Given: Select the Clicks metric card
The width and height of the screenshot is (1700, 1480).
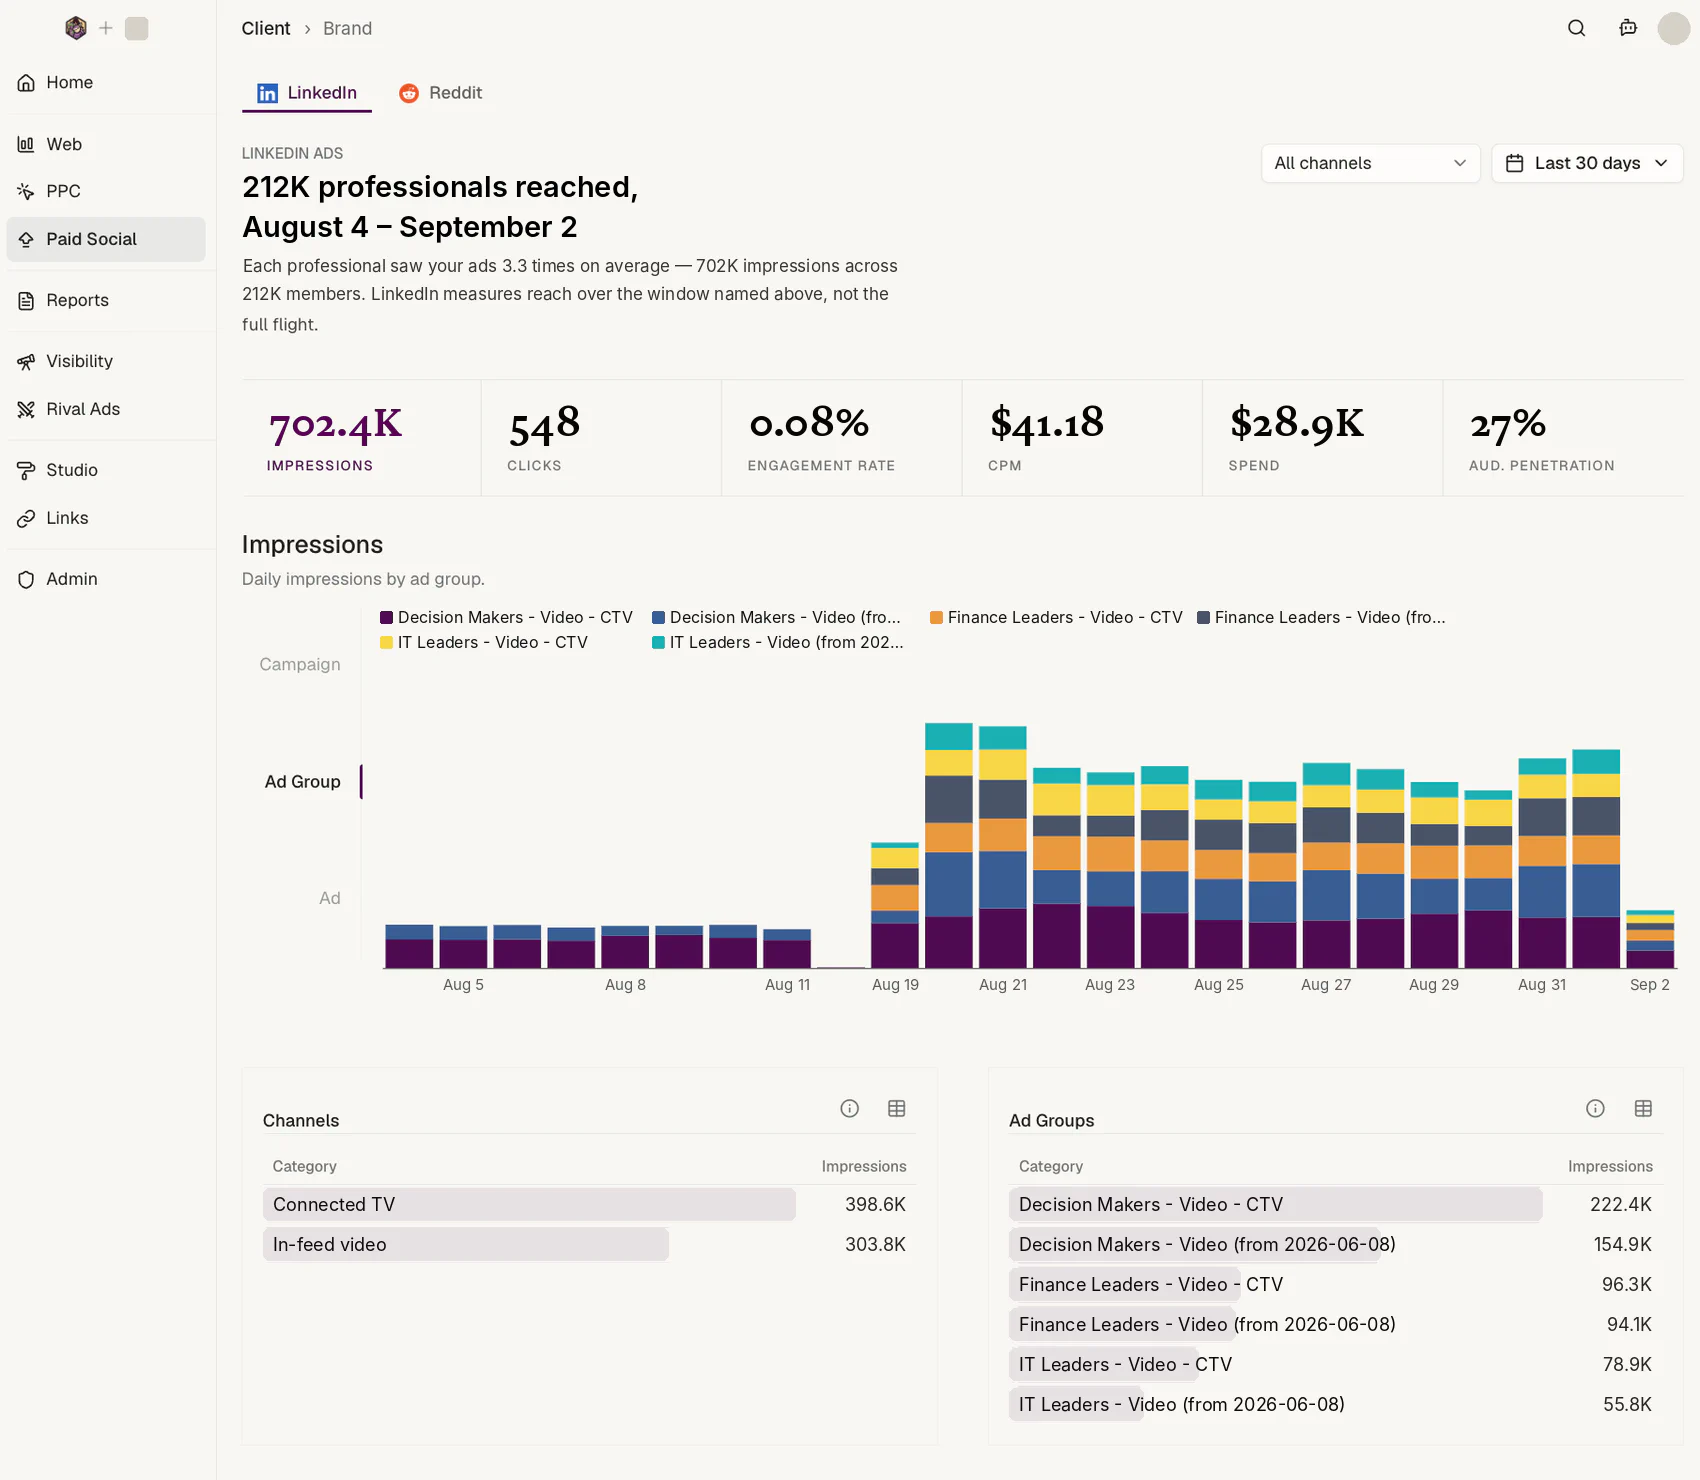Looking at the screenshot, I should 601,438.
